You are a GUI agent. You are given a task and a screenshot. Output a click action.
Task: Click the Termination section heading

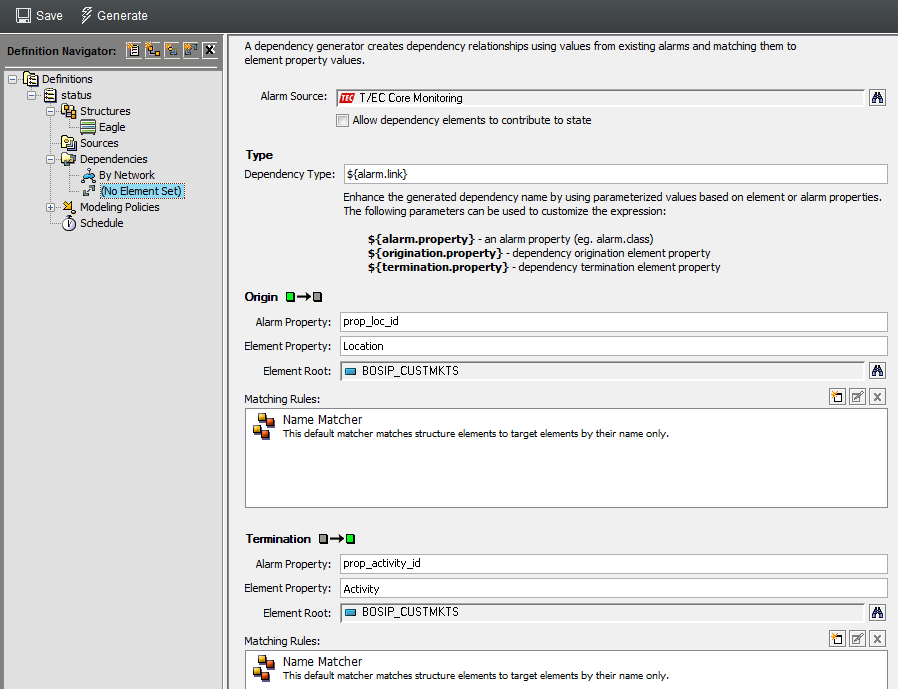(278, 539)
